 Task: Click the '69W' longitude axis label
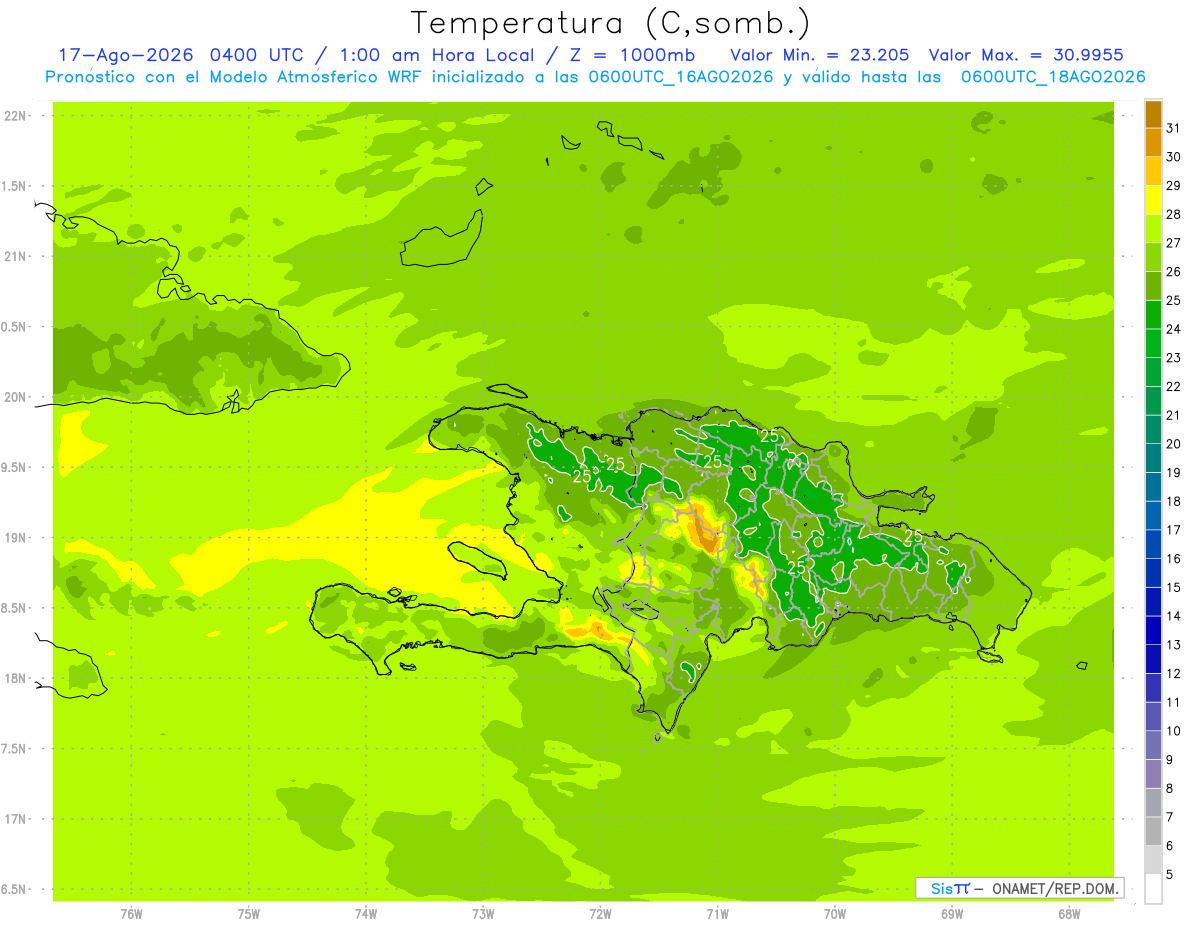(x=951, y=913)
